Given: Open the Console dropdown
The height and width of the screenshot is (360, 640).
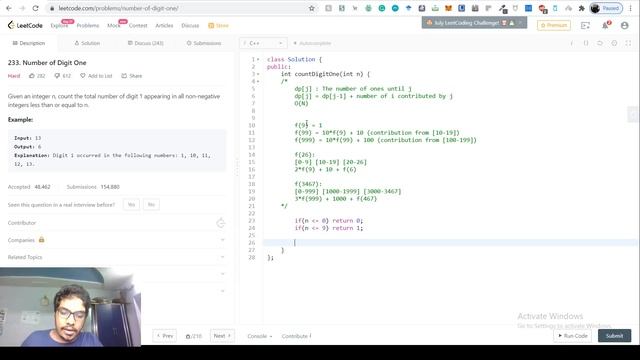Looking at the screenshot, I should pos(260,336).
